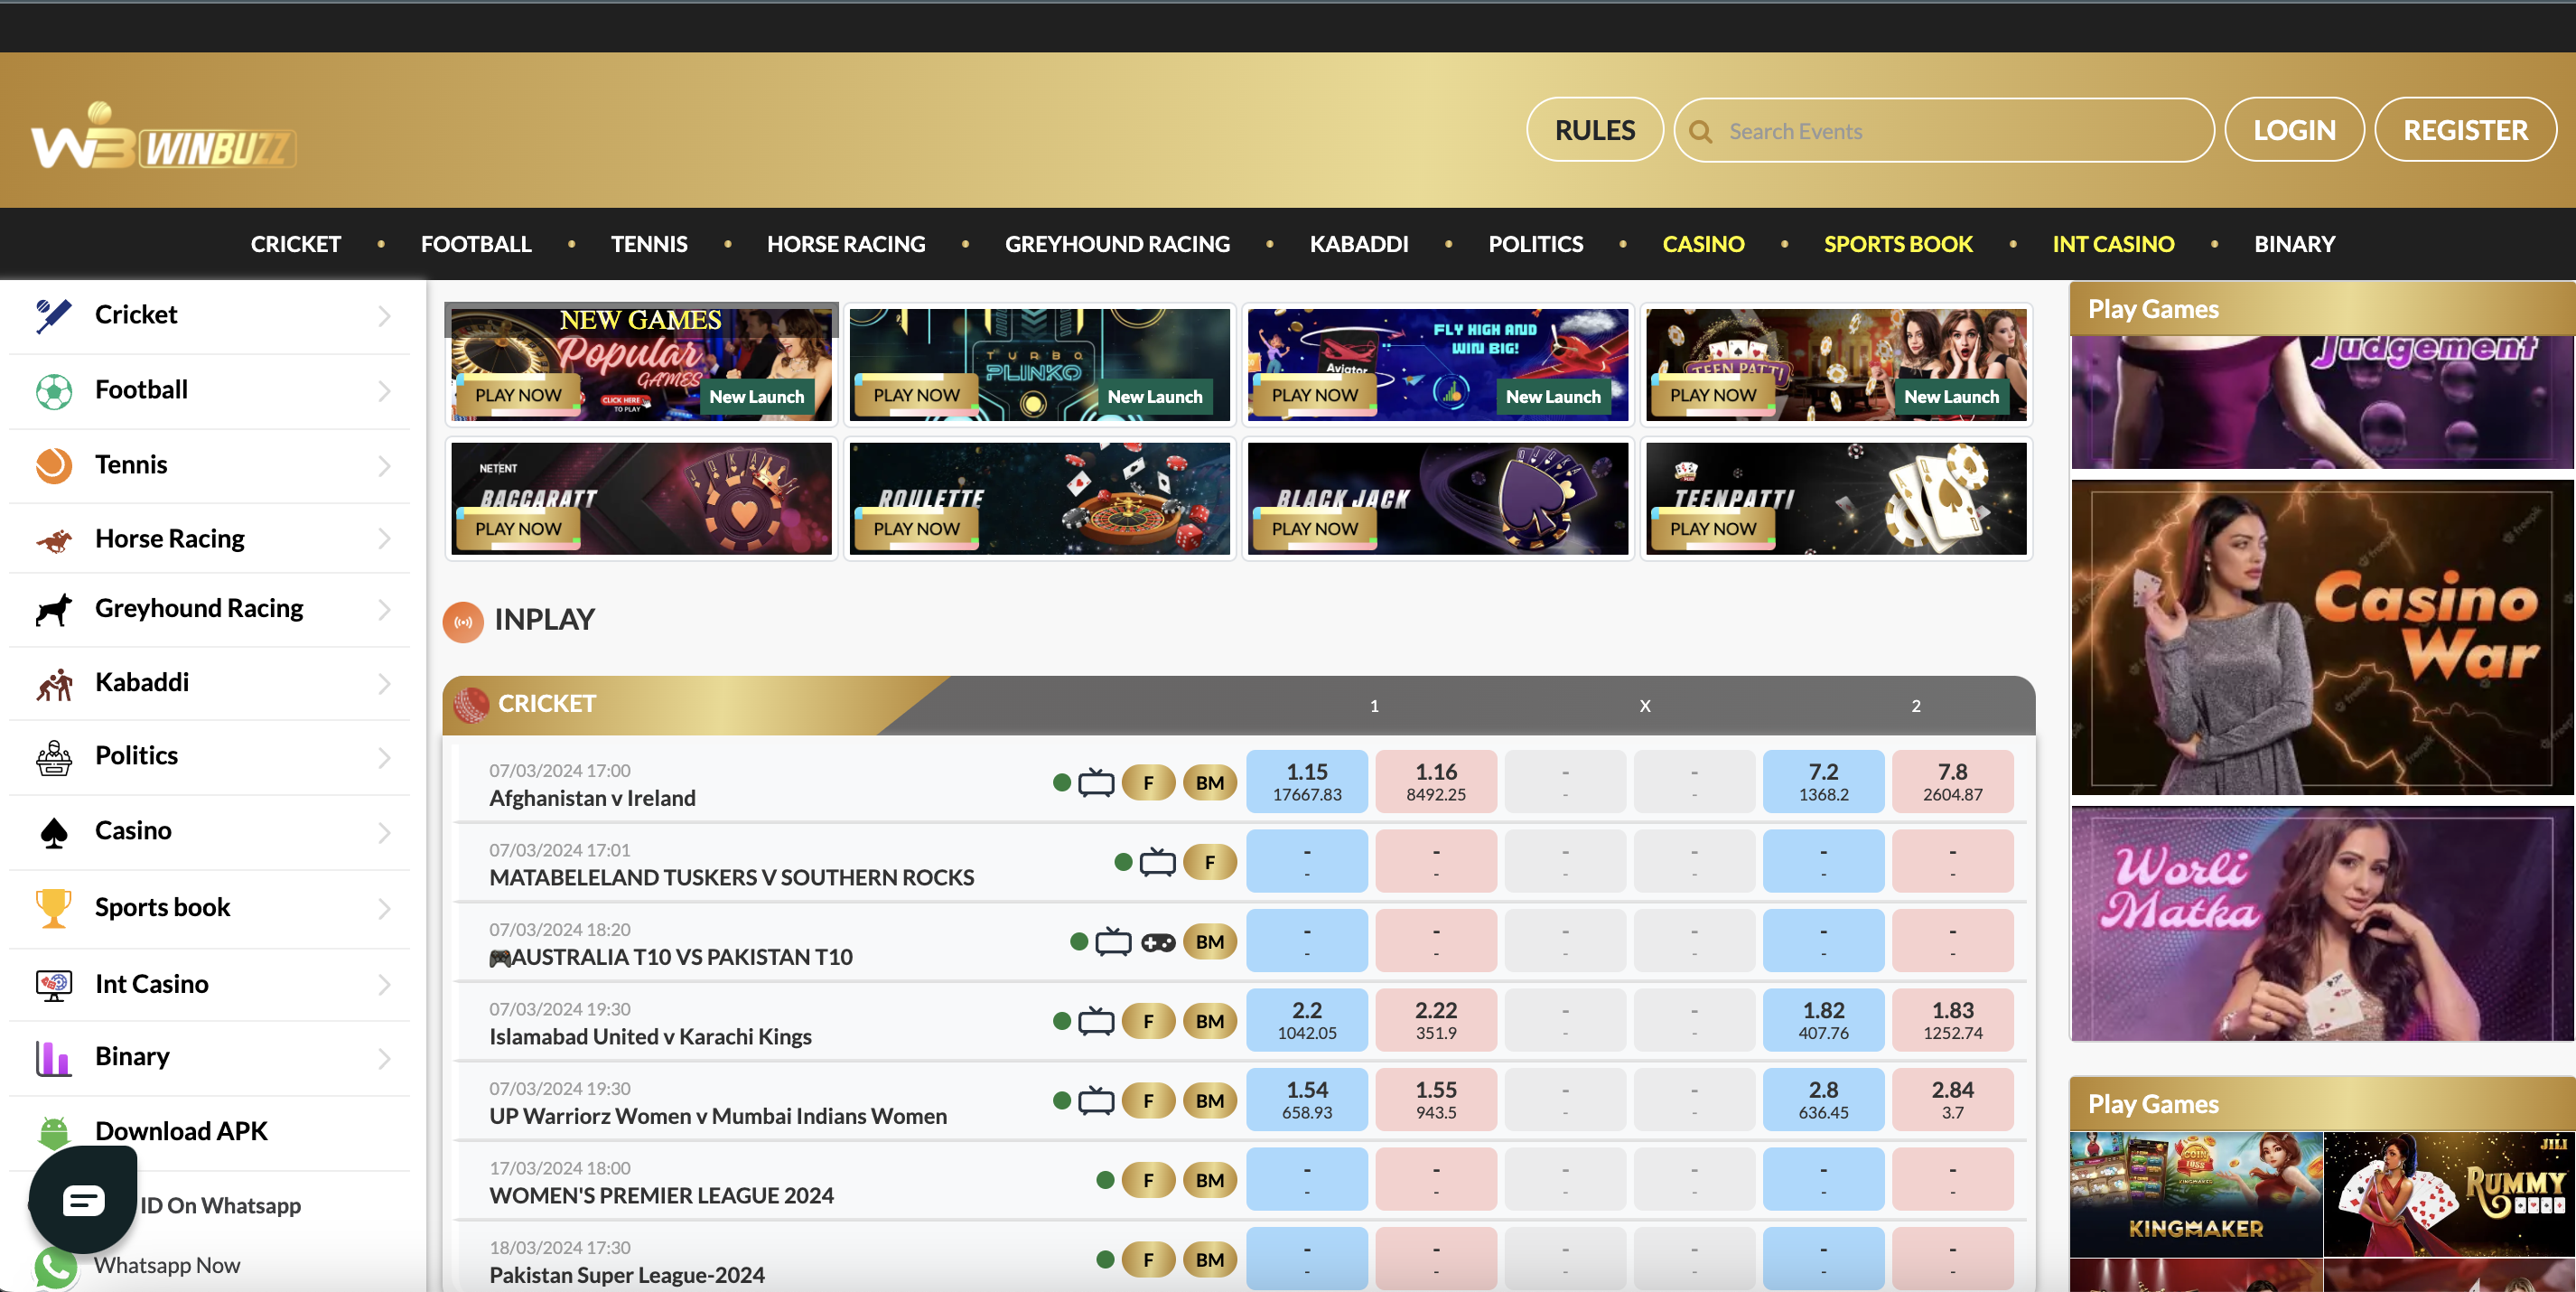Screen dimensions: 2576x1292
Task: Click the REGISTER button
Action: (x=2465, y=130)
